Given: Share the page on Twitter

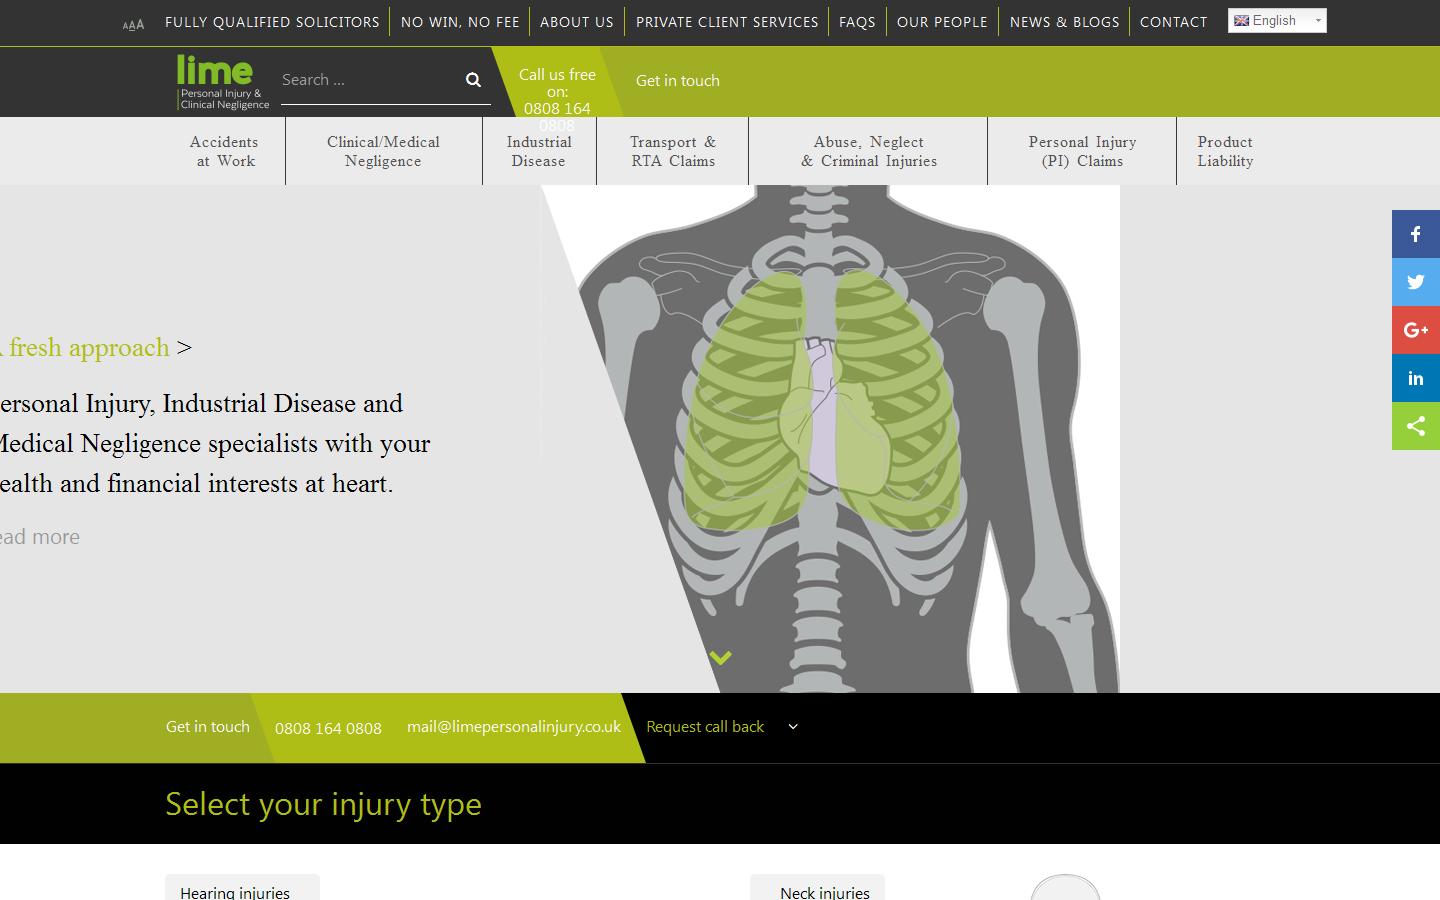Looking at the screenshot, I should point(1415,281).
